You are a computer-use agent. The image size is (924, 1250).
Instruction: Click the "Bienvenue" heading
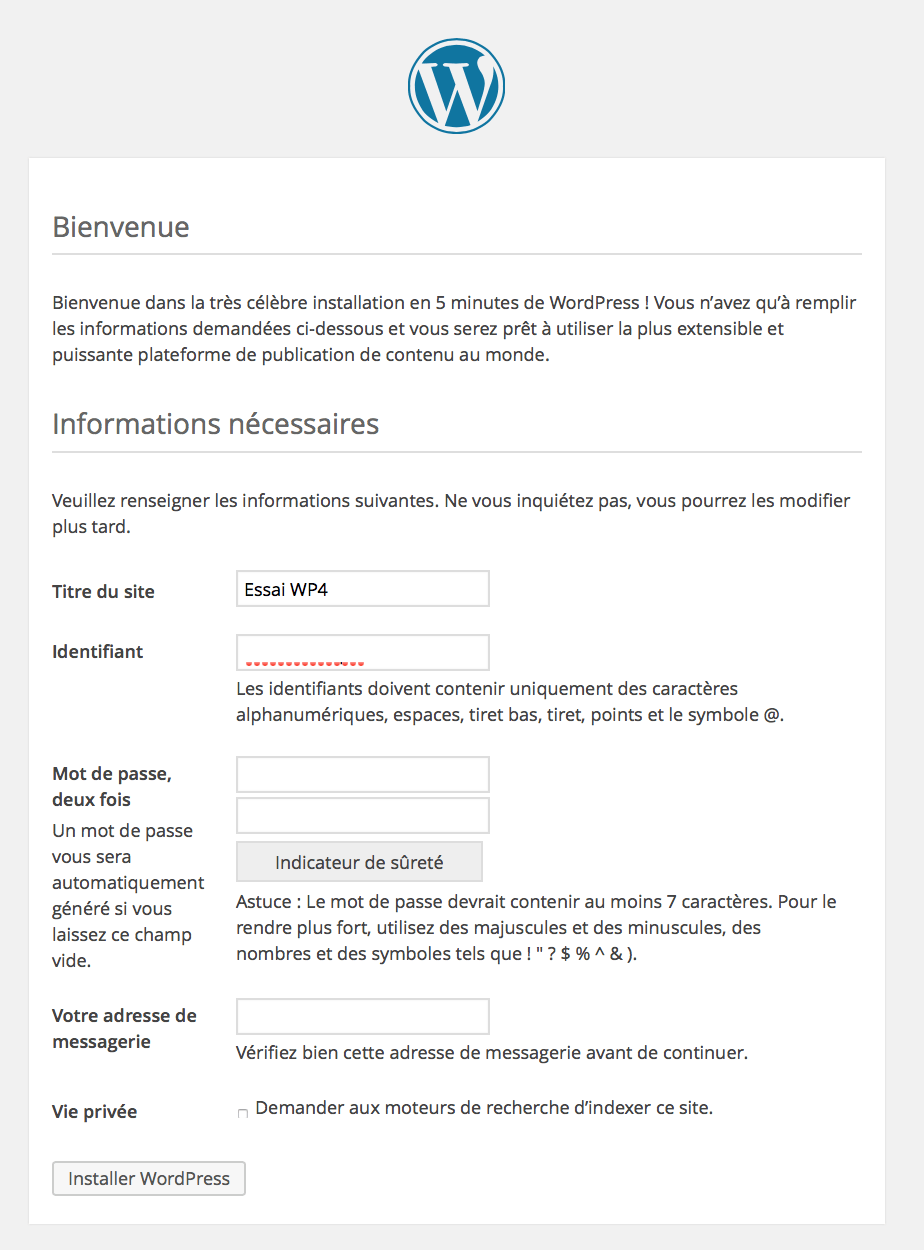(121, 227)
